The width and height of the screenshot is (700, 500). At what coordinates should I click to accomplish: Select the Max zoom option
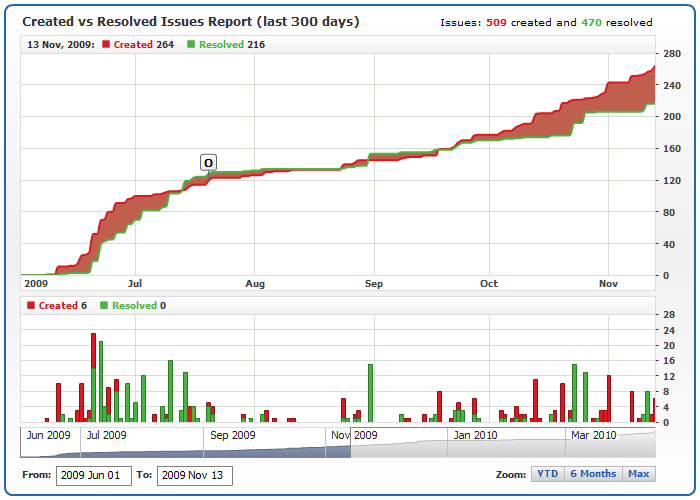tap(639, 474)
